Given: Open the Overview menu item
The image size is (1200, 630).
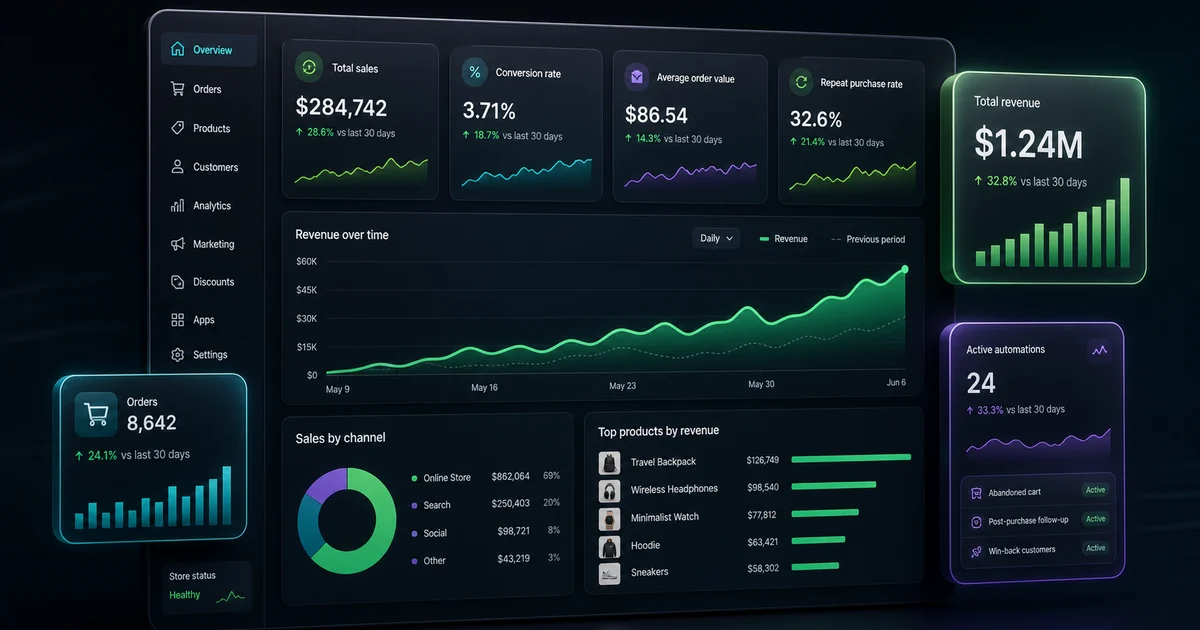Looking at the screenshot, I should click(x=209, y=49).
